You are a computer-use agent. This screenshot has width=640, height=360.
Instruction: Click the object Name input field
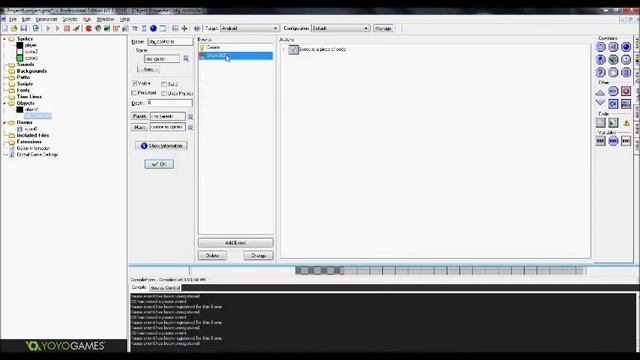(x=170, y=42)
